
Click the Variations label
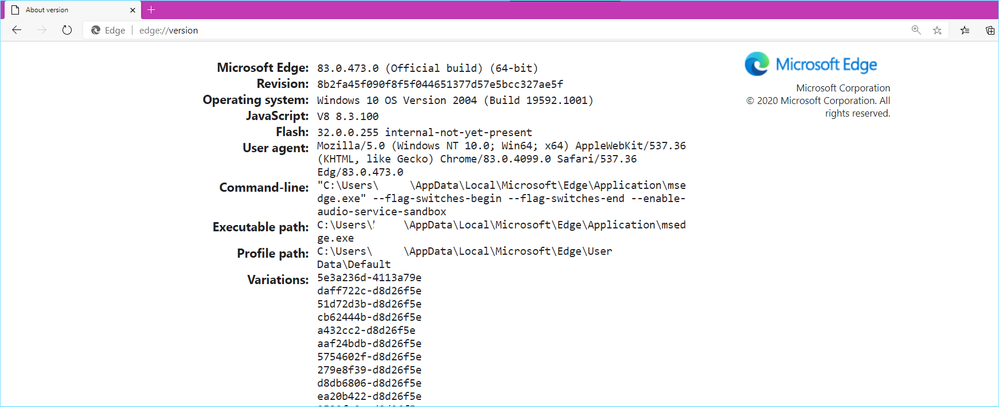278,280
